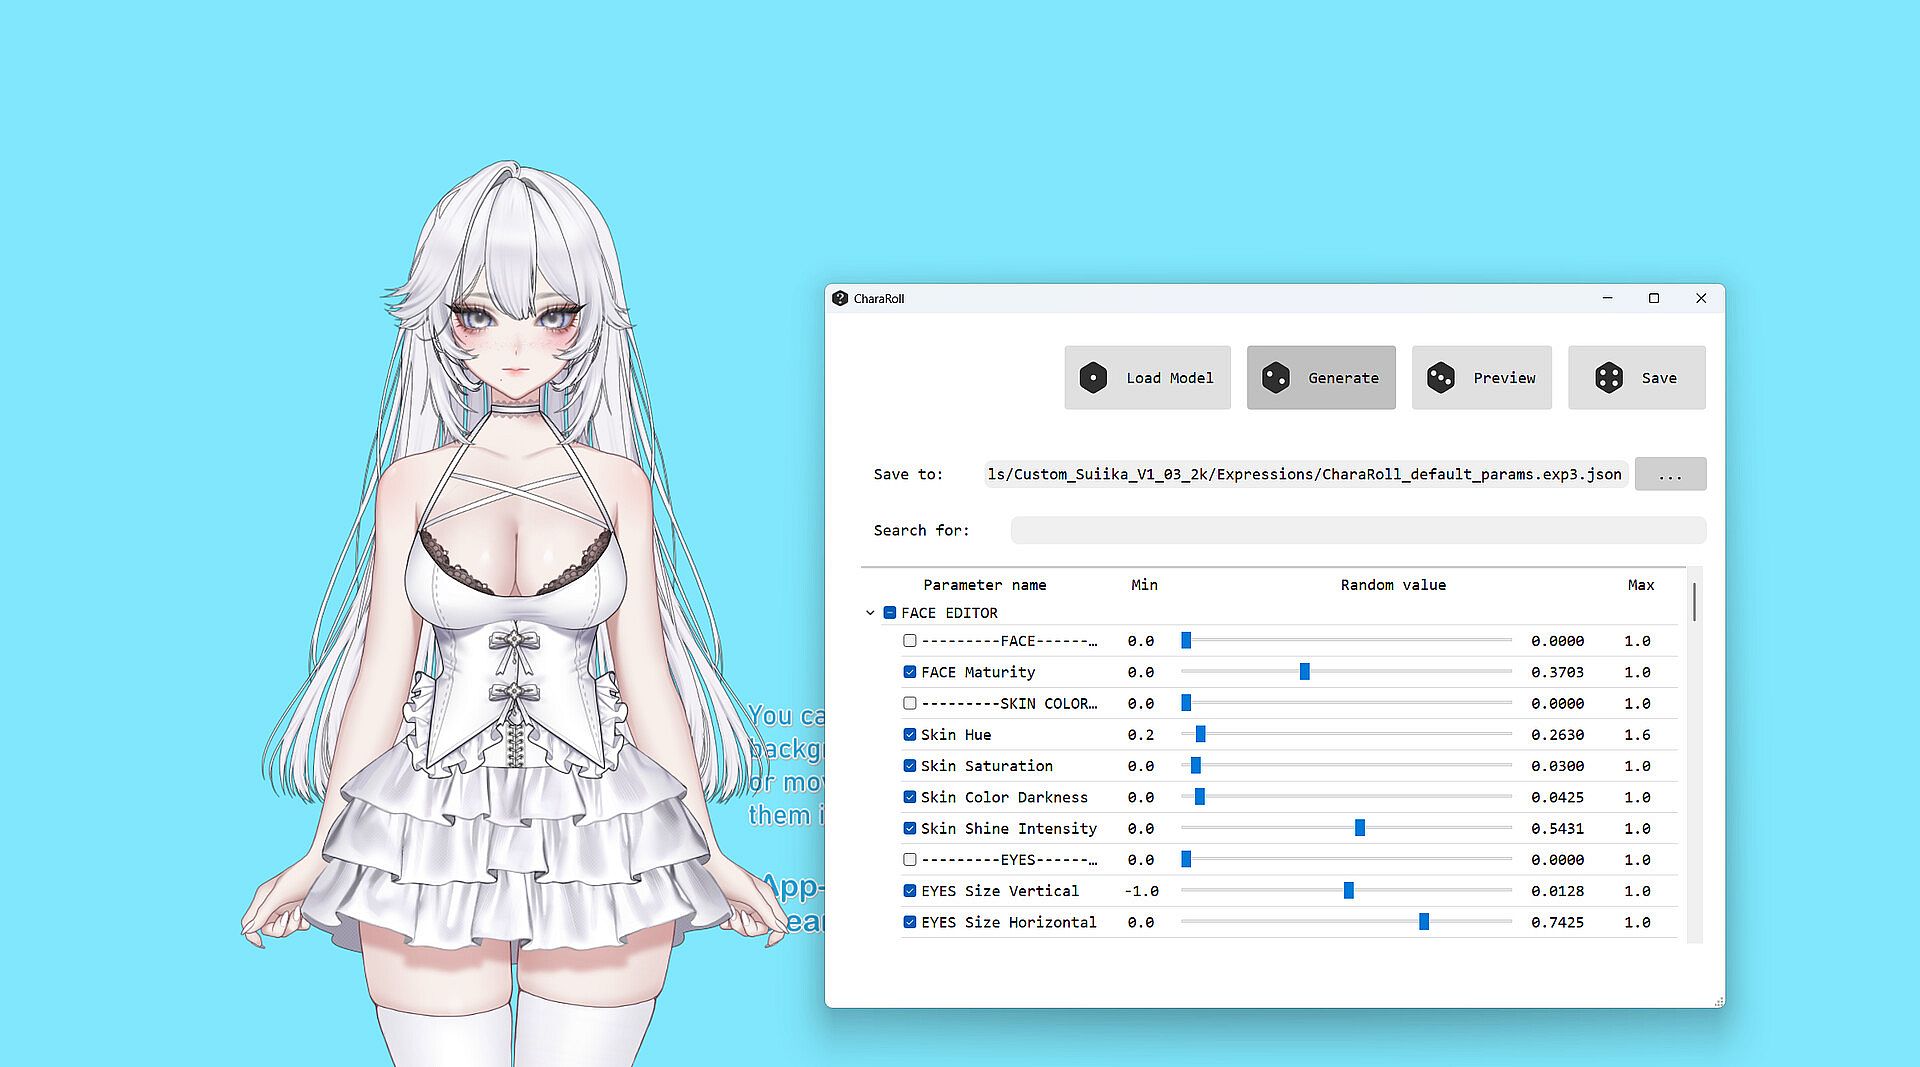
Task: Click the Random value column header
Action: click(x=1393, y=585)
